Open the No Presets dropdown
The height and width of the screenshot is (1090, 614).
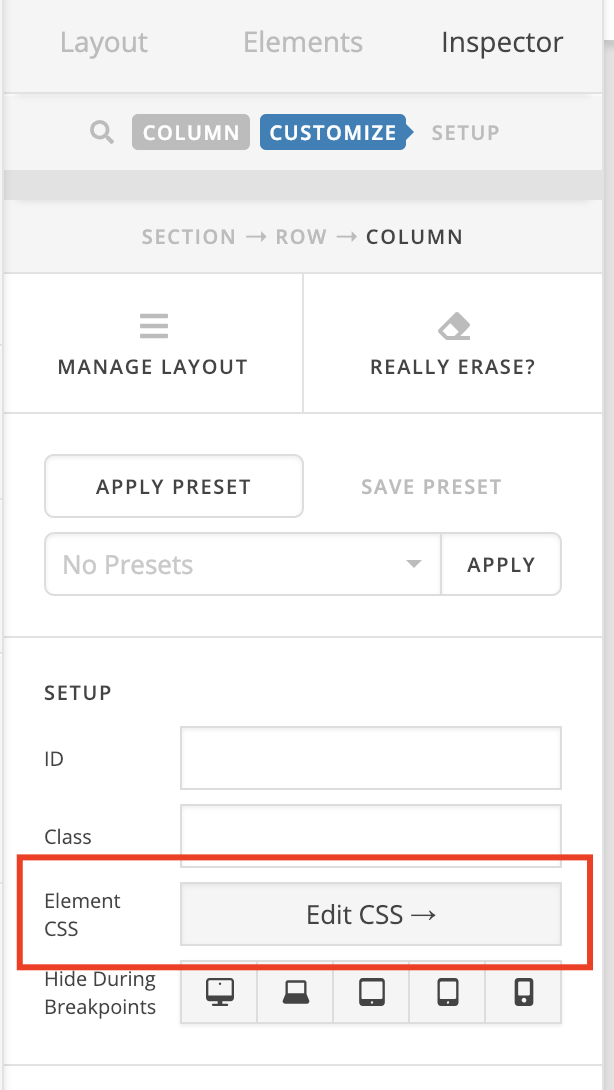click(x=243, y=565)
